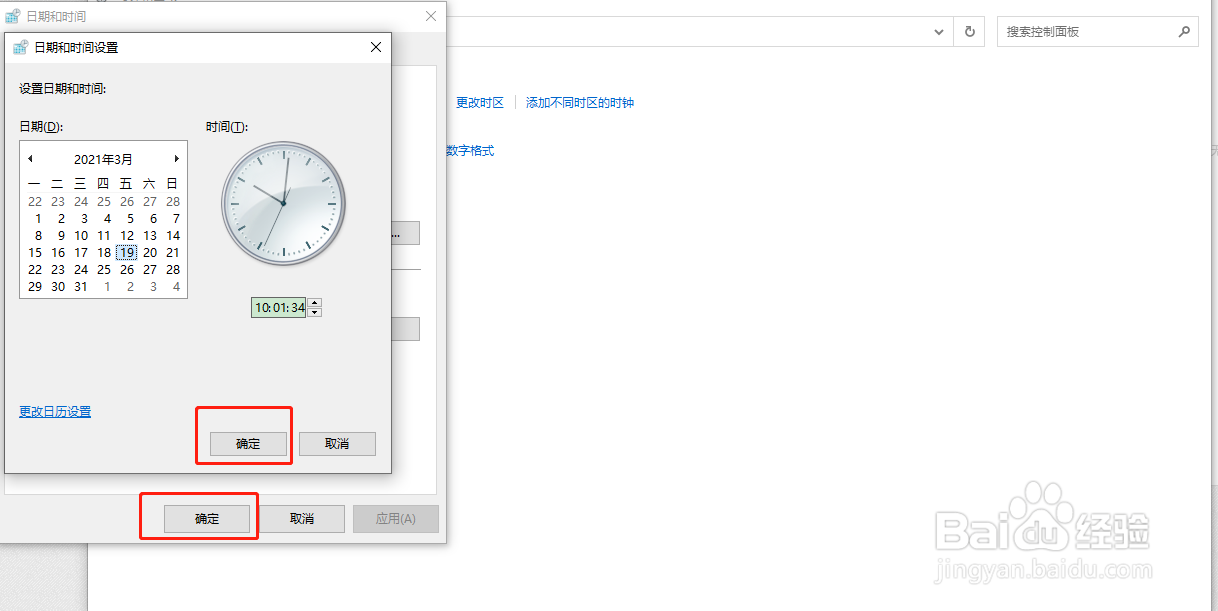Click the magnifier icon in the search box

pyautogui.click(x=1184, y=31)
